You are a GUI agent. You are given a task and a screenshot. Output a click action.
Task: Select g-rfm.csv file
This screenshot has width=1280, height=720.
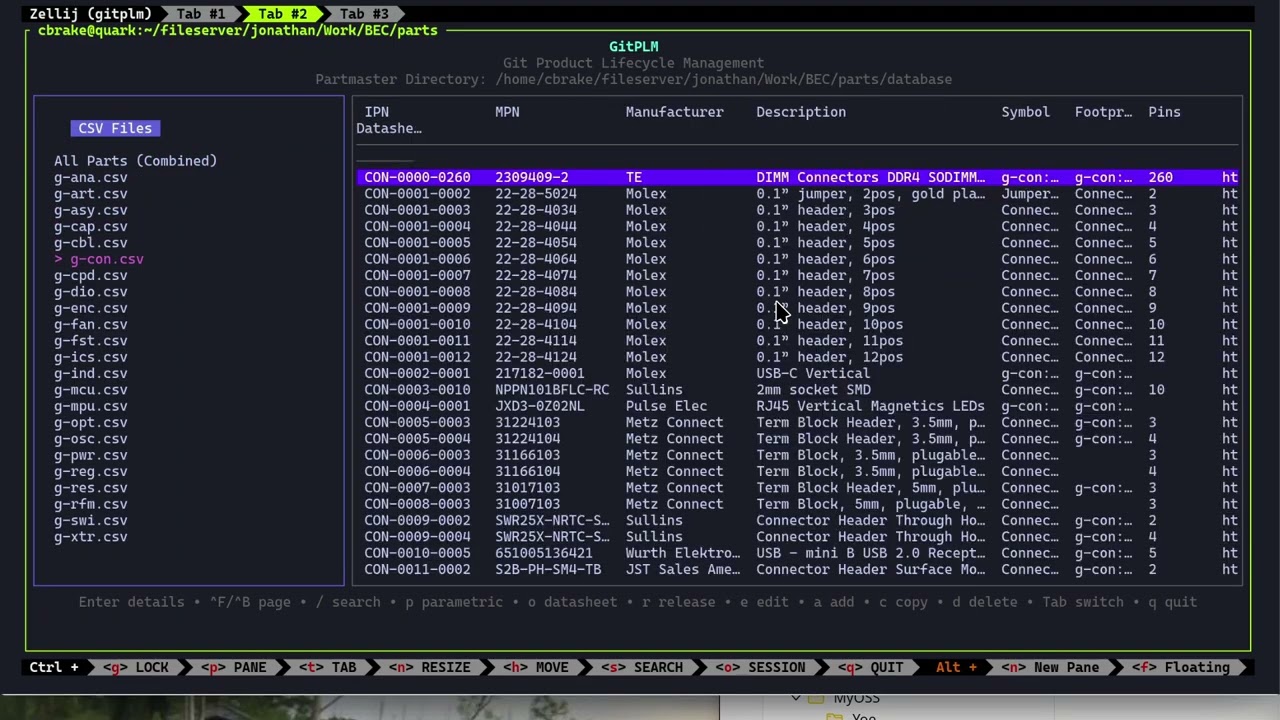pyautogui.click(x=91, y=504)
